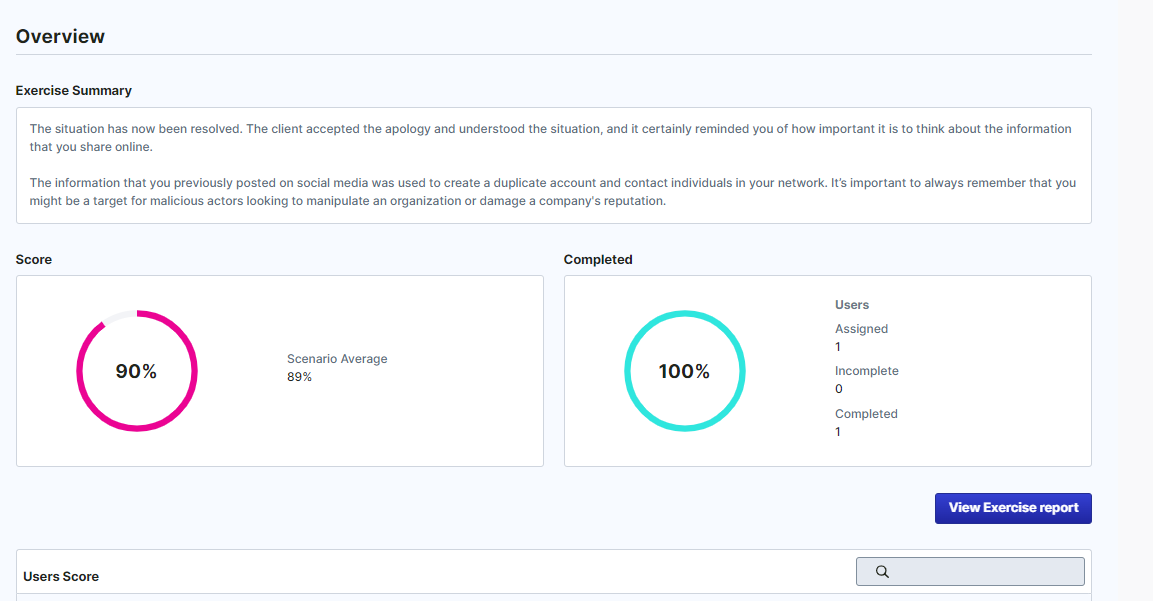This screenshot has width=1153, height=601.
Task: Click the Assigned users label
Action: 861,329
